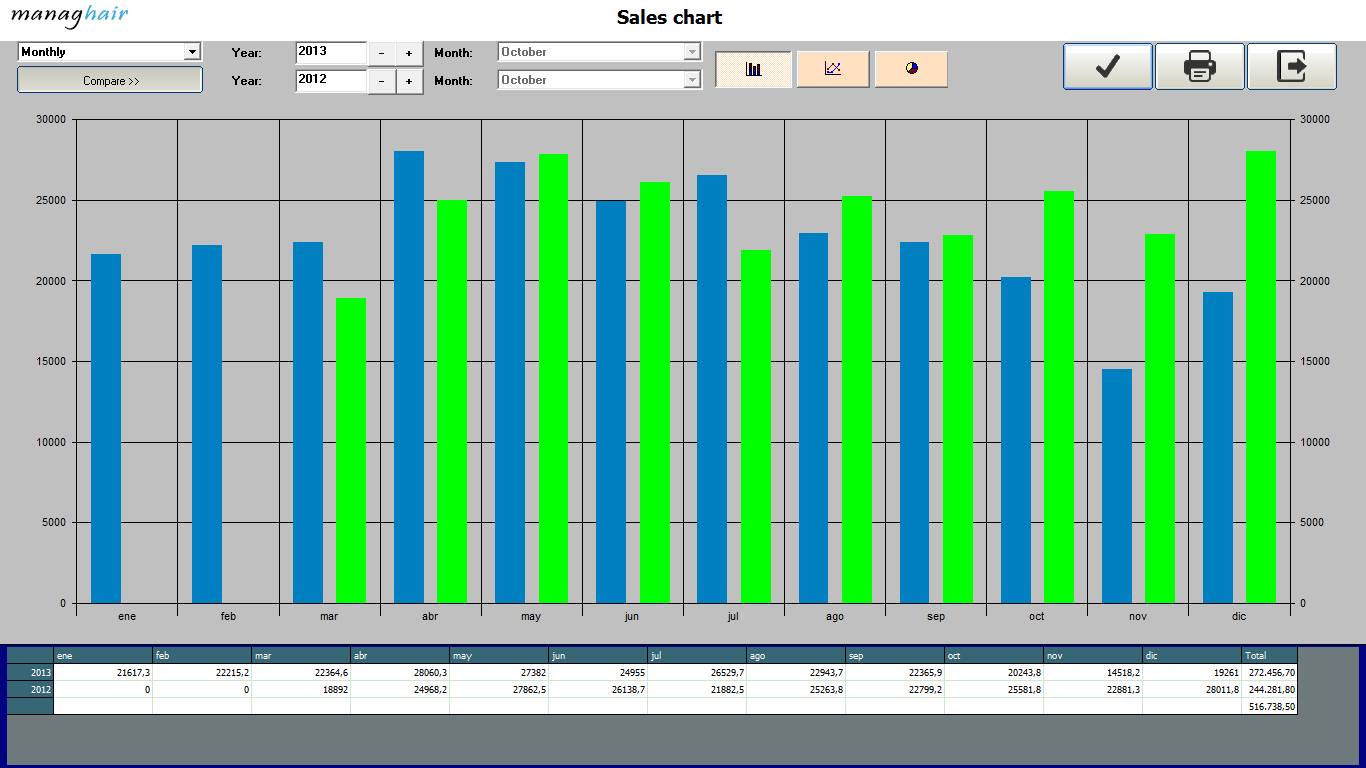Image resolution: width=1366 pixels, height=768 pixels.
Task: Increase the 2012 comparison year
Action: click(409, 81)
